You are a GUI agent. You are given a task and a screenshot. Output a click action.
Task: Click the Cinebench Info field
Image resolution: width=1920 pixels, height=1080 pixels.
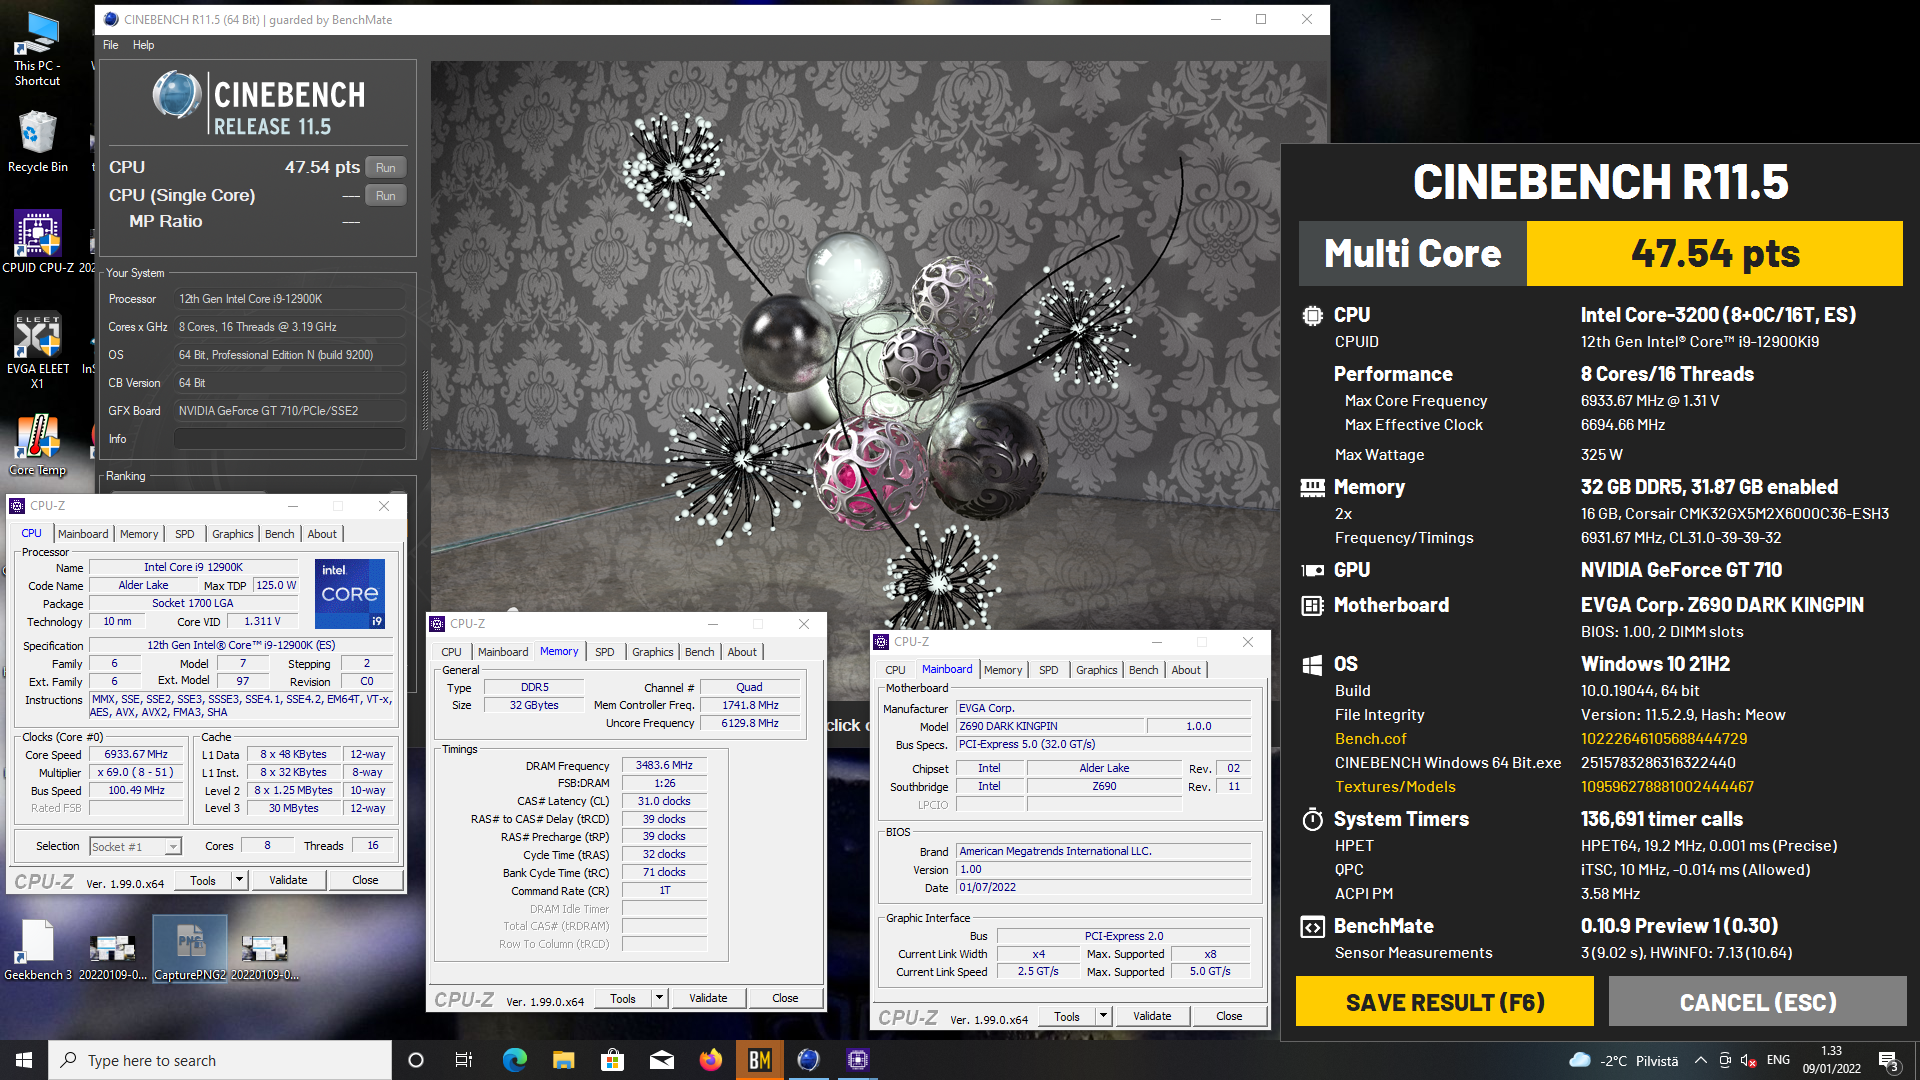pos(290,439)
